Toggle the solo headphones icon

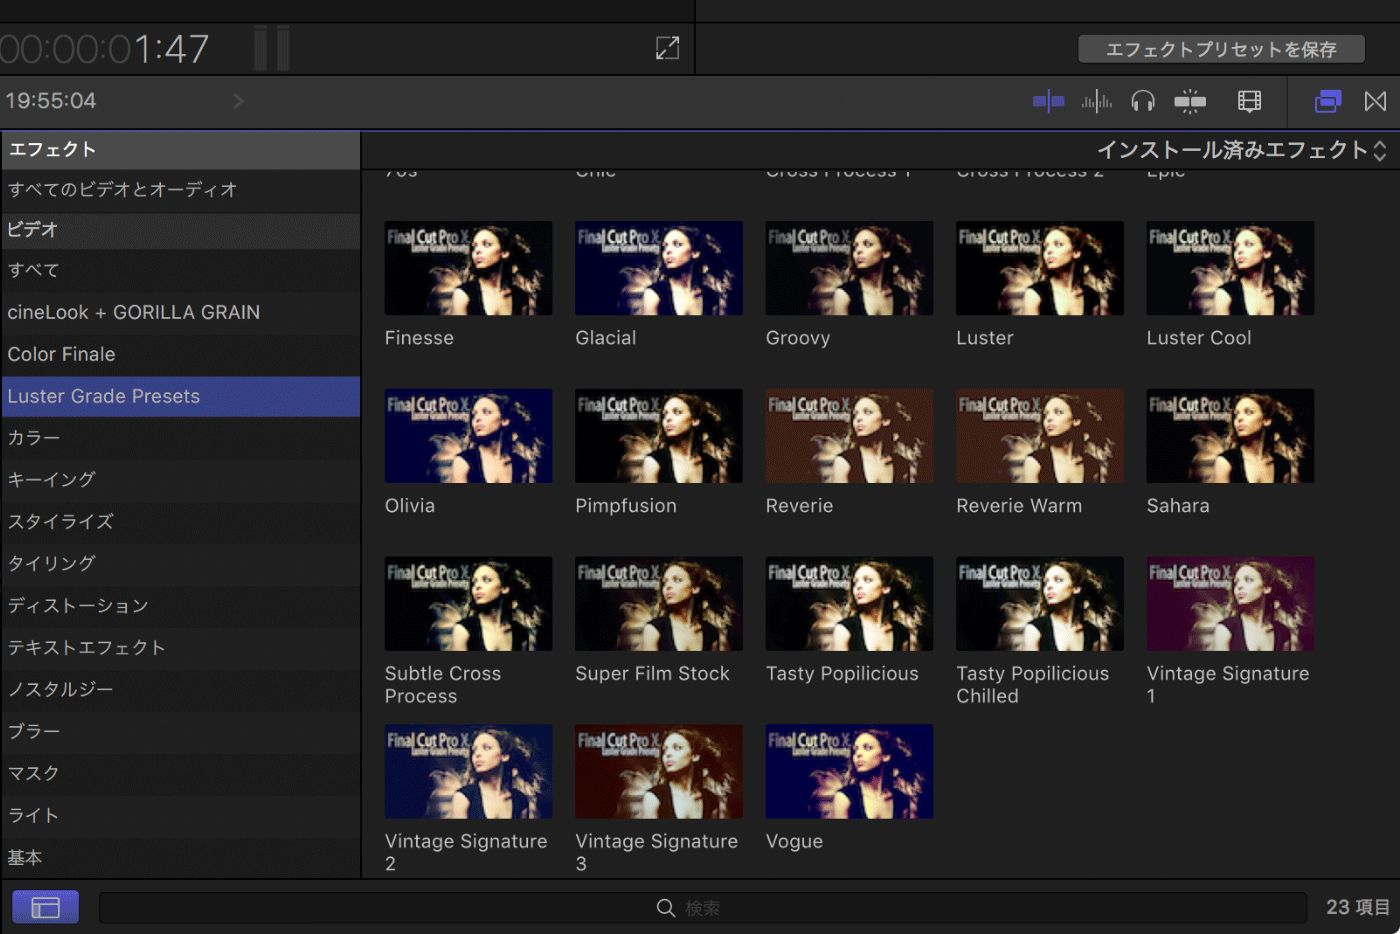(x=1143, y=101)
